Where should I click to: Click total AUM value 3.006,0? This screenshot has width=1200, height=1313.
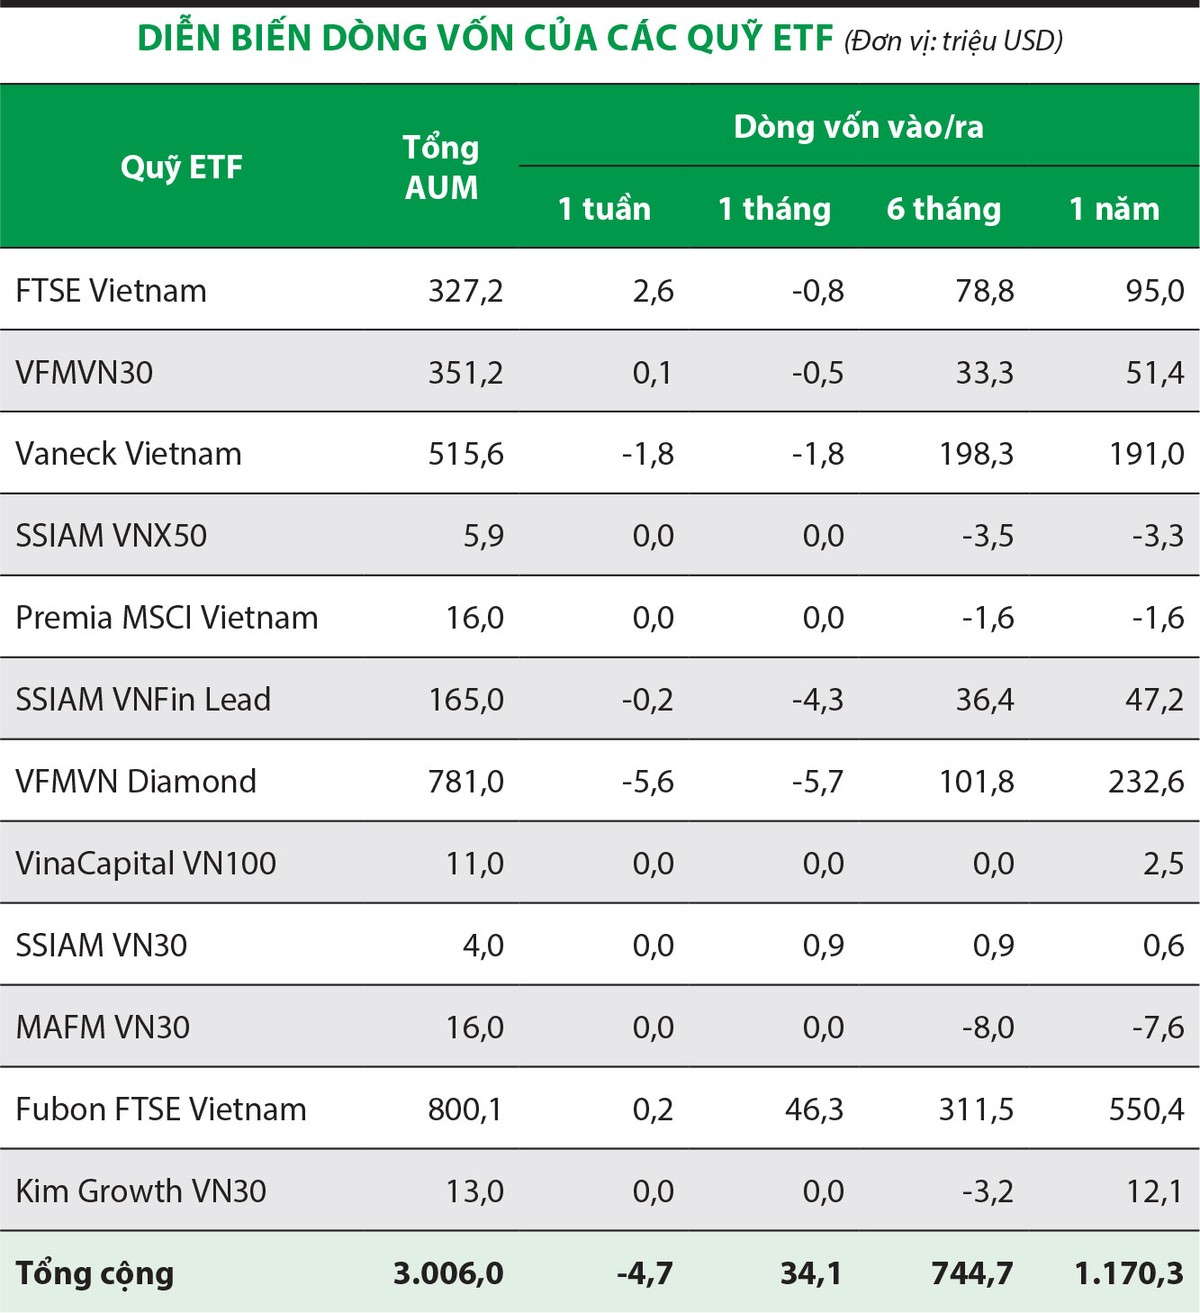click(448, 1273)
